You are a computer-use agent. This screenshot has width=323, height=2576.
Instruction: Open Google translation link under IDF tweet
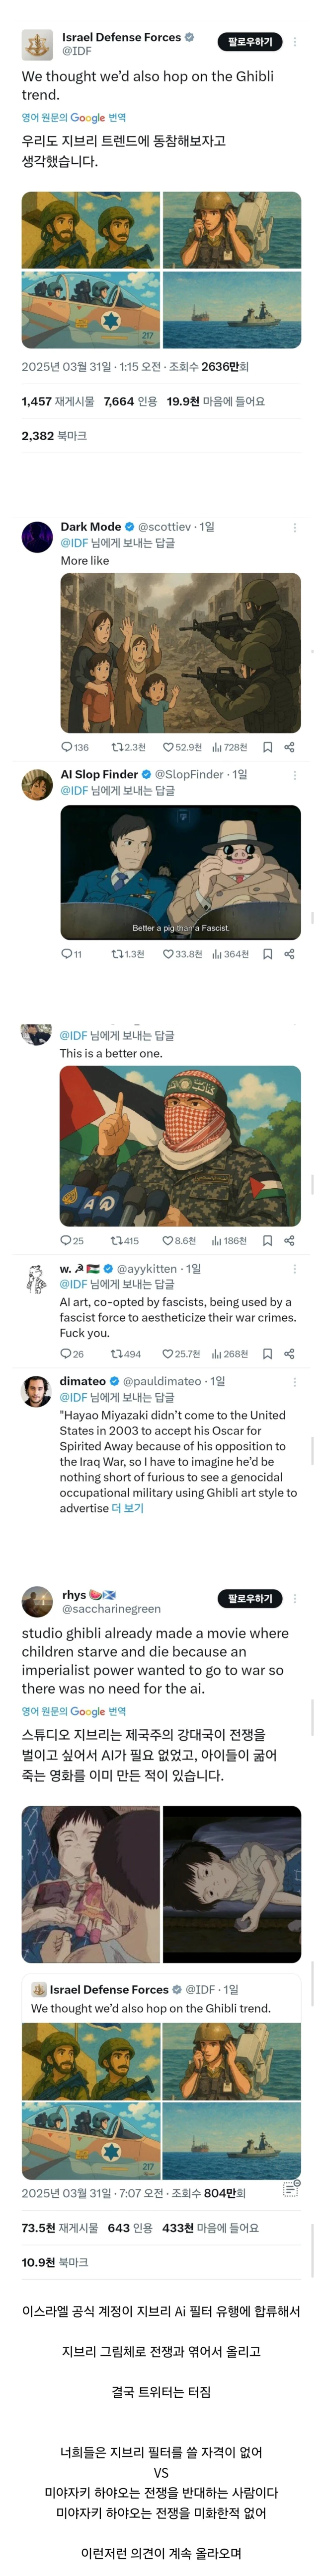coord(74,118)
